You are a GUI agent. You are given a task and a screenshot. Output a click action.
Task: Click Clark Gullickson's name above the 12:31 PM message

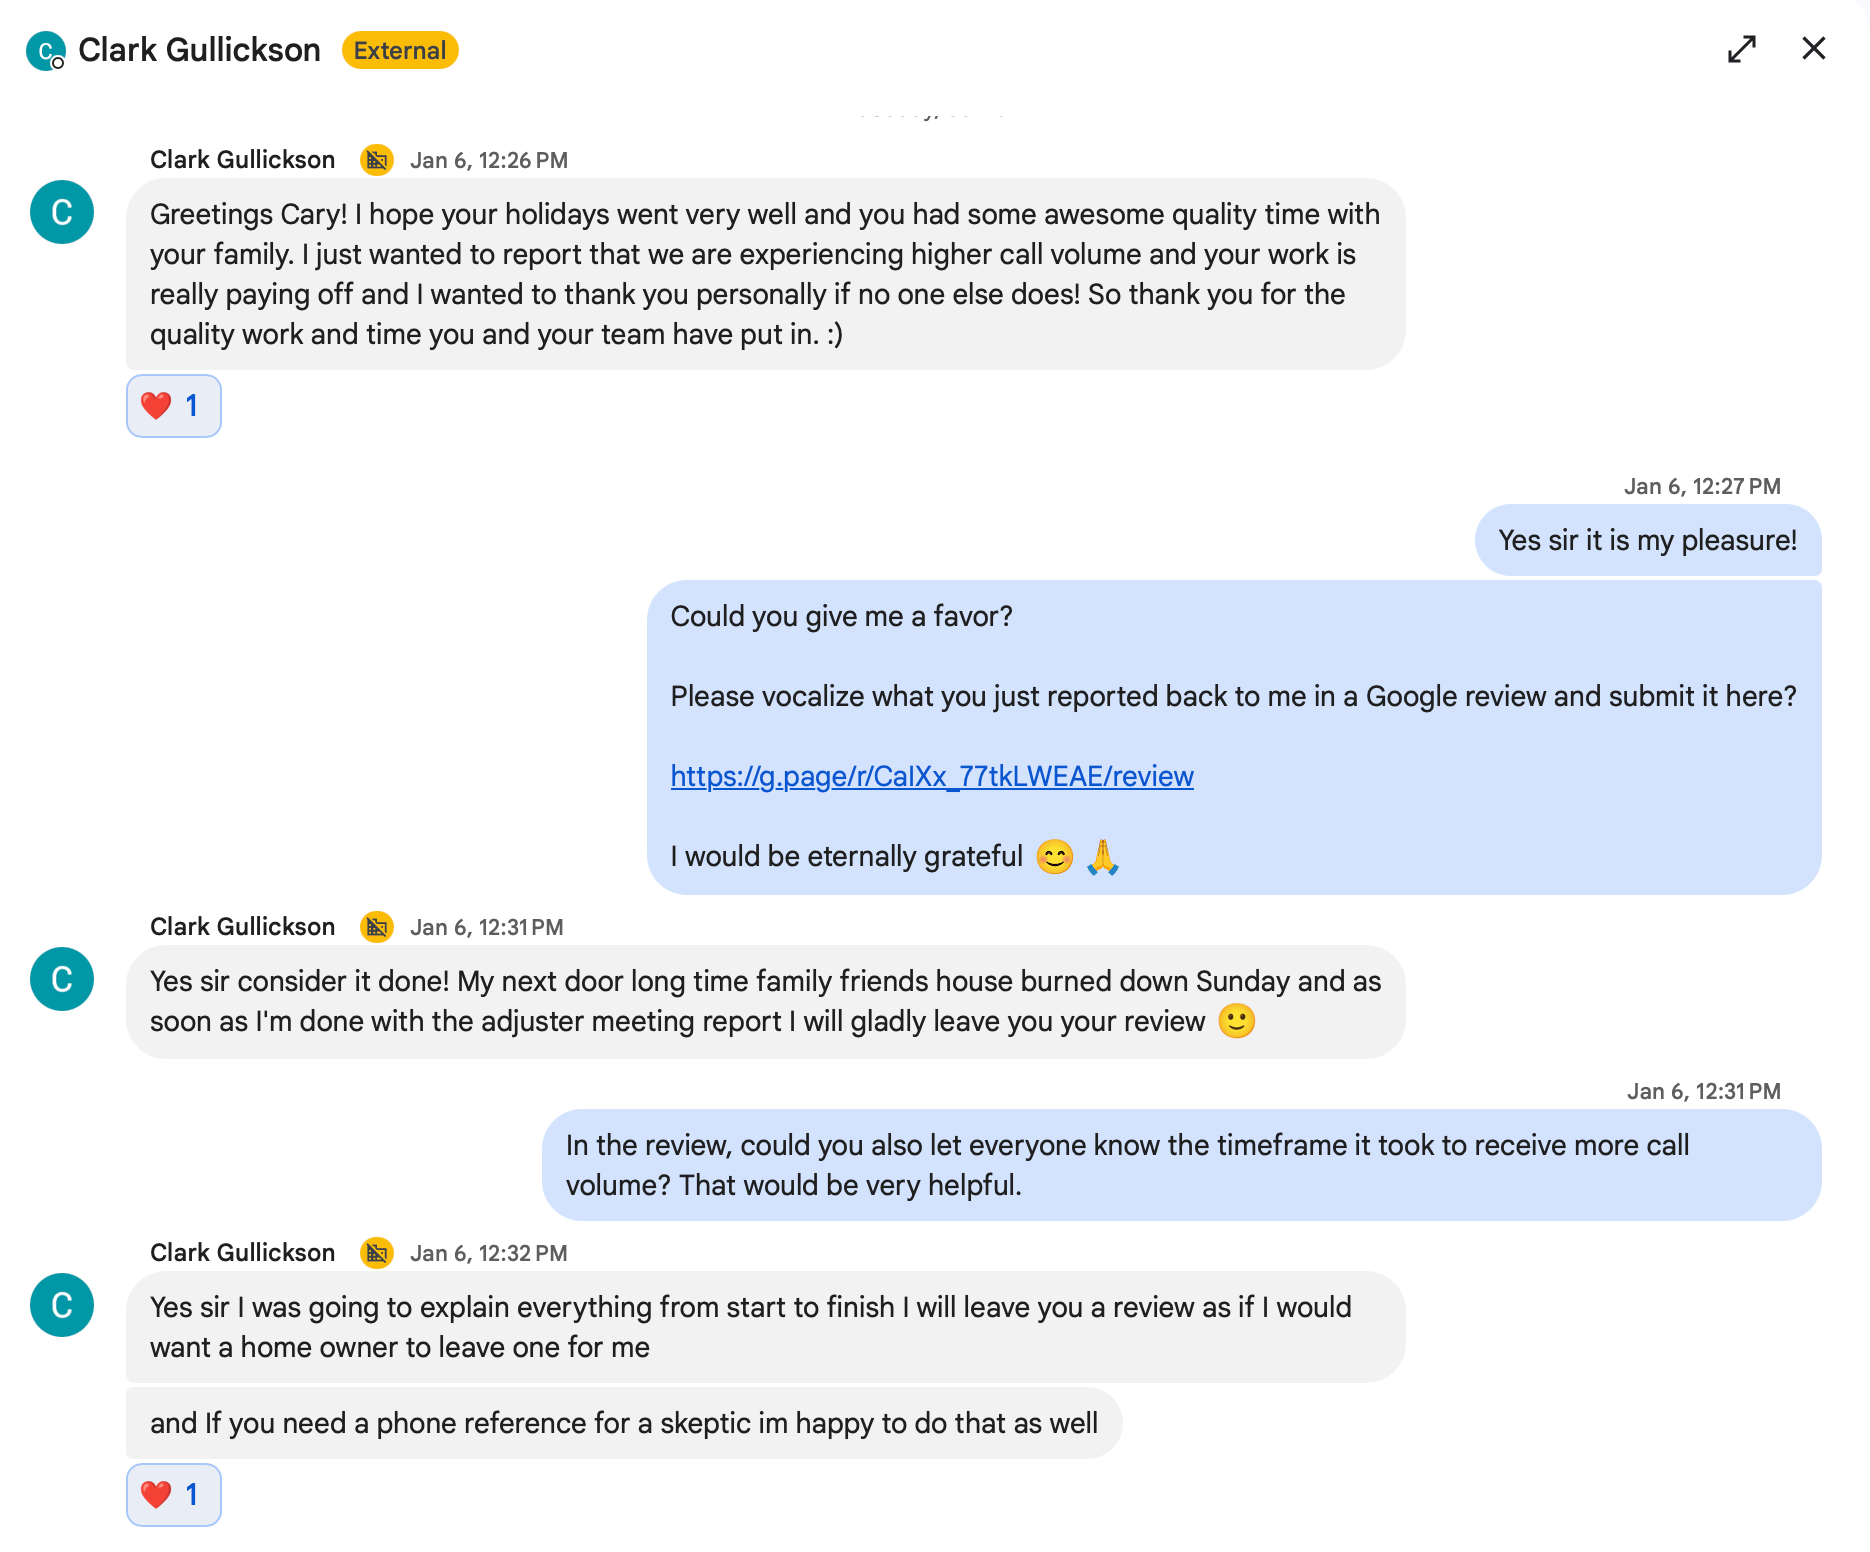pos(242,927)
